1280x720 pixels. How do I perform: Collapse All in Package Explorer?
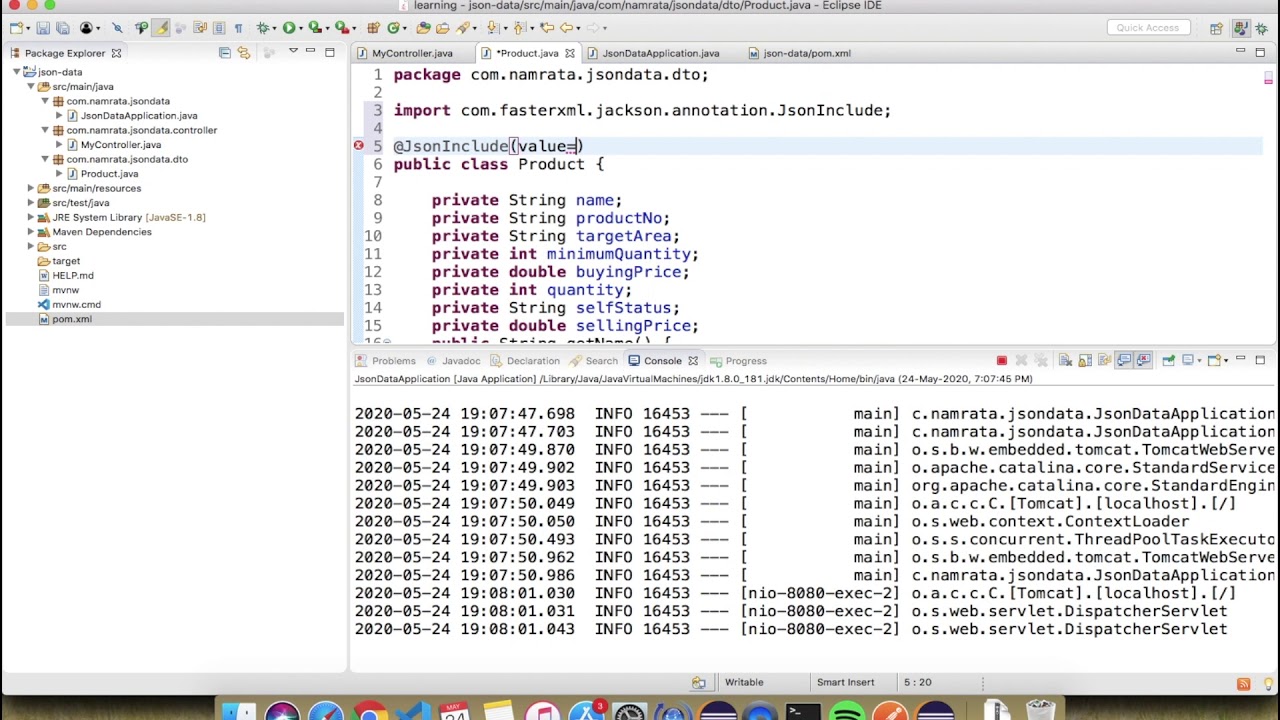[x=225, y=53]
